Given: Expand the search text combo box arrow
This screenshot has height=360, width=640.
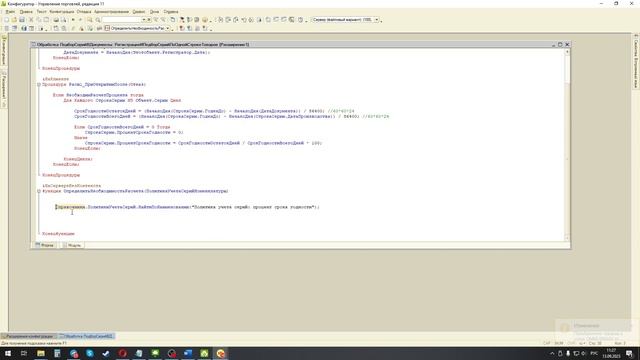Looking at the screenshot, I should pyautogui.click(x=144, y=20).
